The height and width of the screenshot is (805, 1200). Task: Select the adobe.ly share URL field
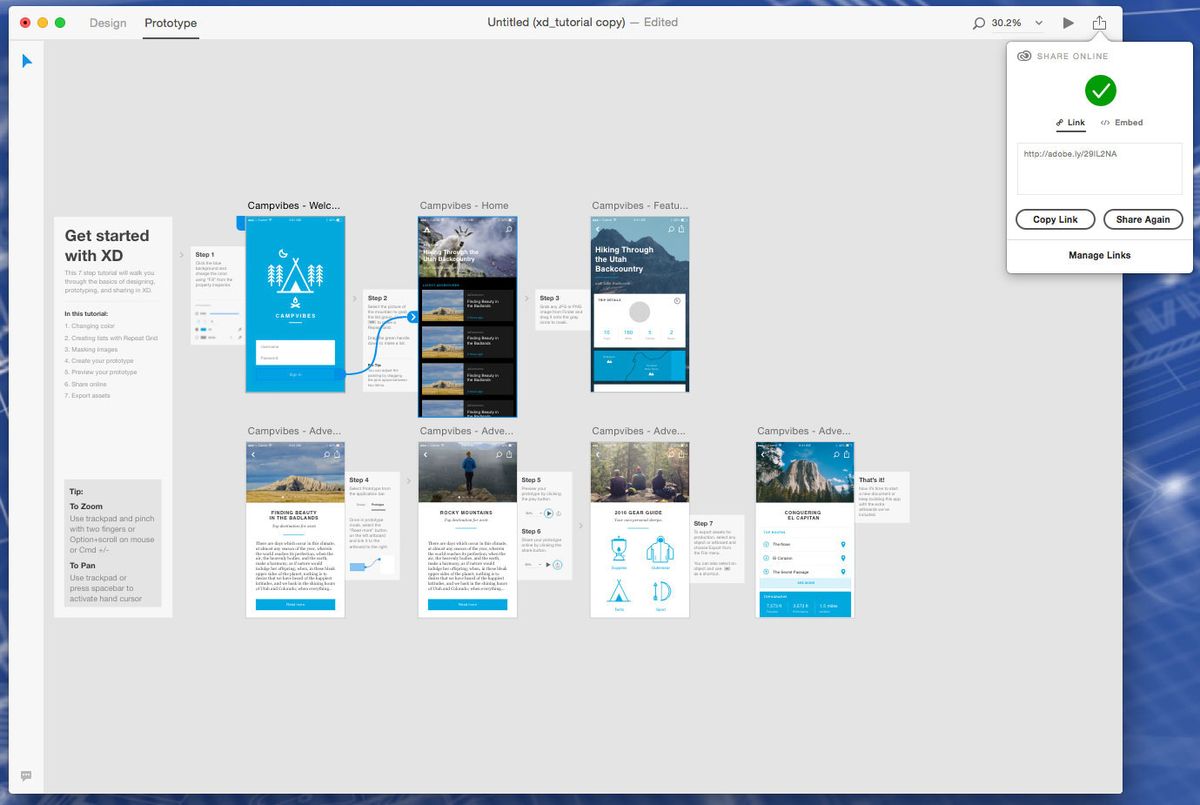click(1098, 168)
